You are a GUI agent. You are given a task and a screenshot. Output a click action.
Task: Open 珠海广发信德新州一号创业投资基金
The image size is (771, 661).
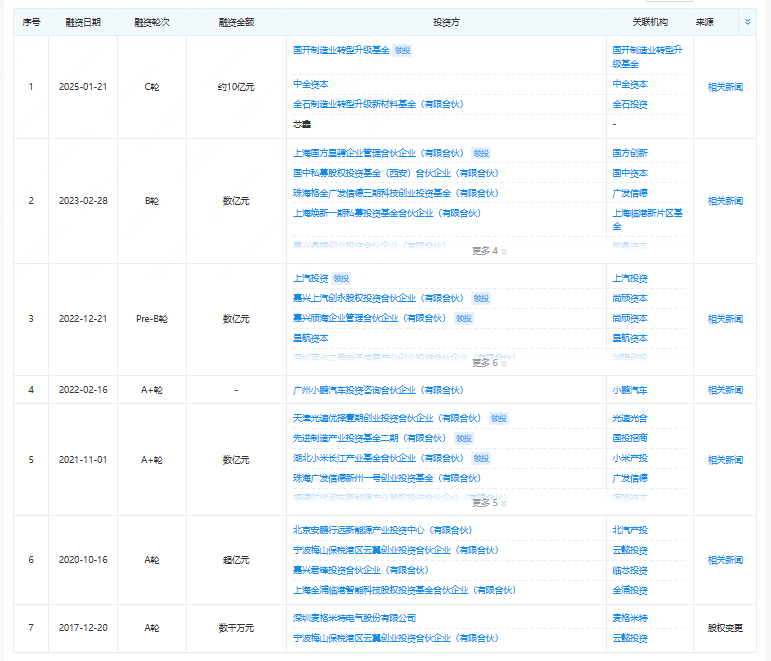click(x=387, y=478)
